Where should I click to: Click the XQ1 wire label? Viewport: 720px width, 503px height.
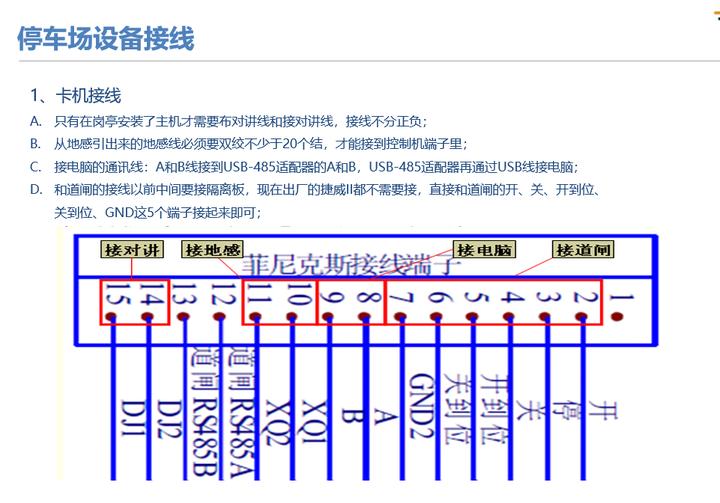click(315, 420)
